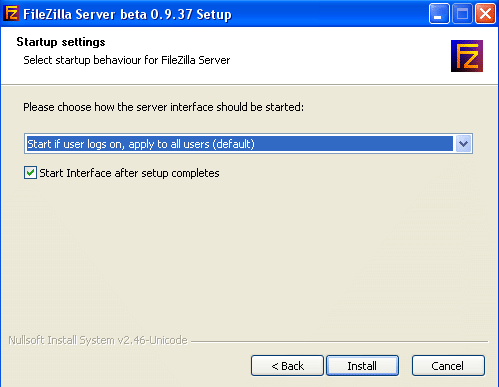The image size is (499, 387).
Task: Click the highlighted '(default)' text in combo box
Action: 234,144
